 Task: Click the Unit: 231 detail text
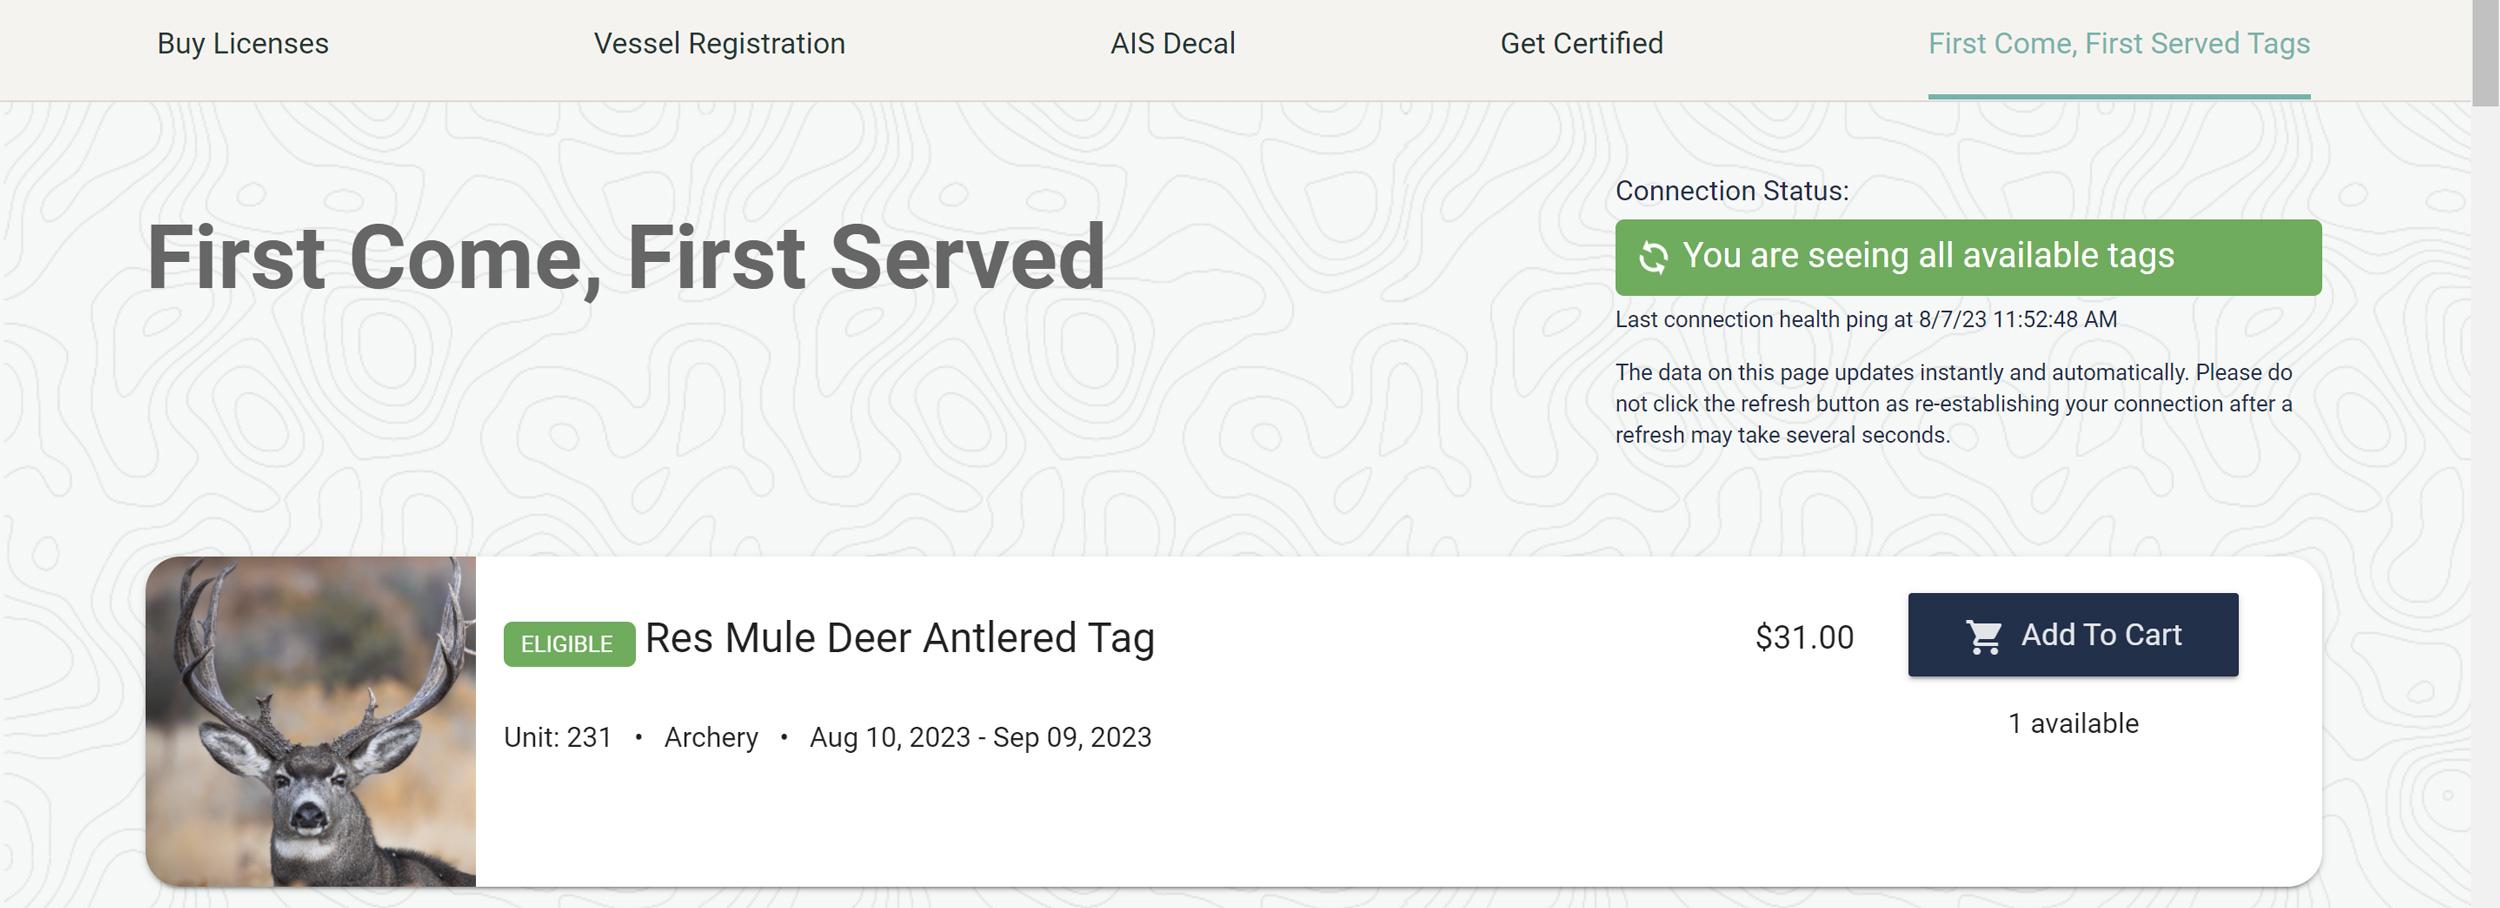click(x=557, y=737)
